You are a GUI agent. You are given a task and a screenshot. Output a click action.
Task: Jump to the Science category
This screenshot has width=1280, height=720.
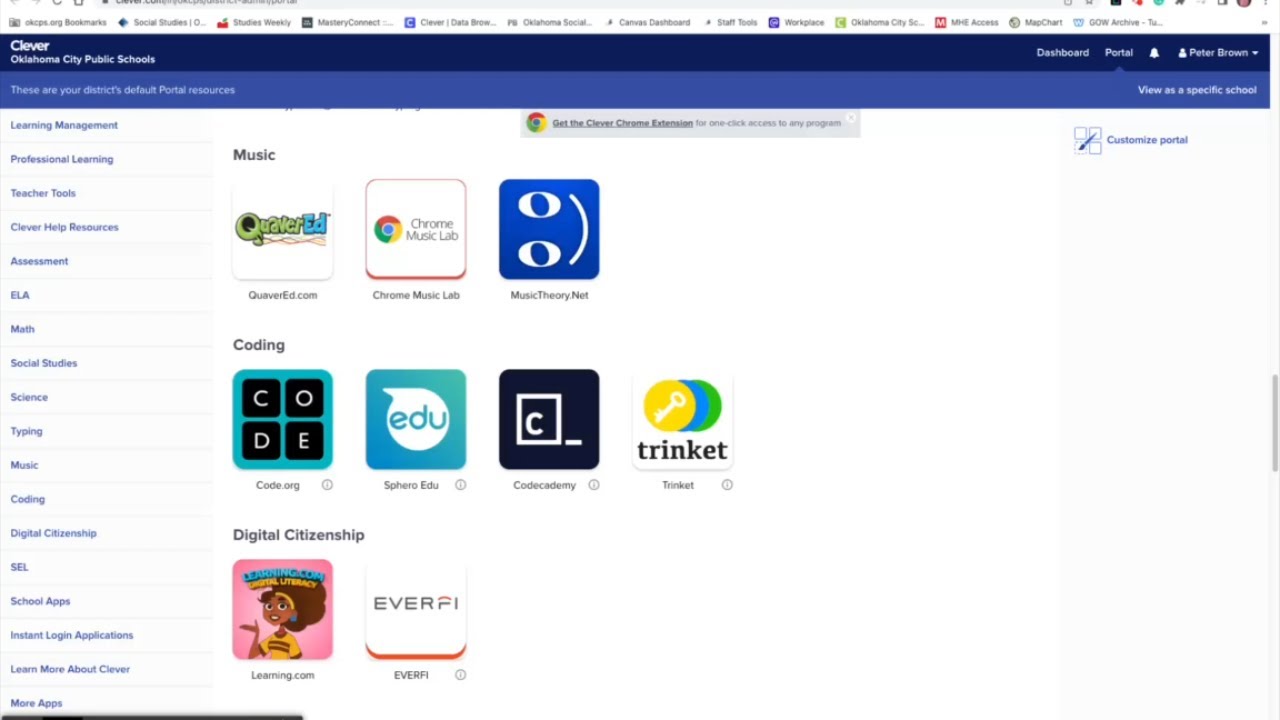(29, 397)
